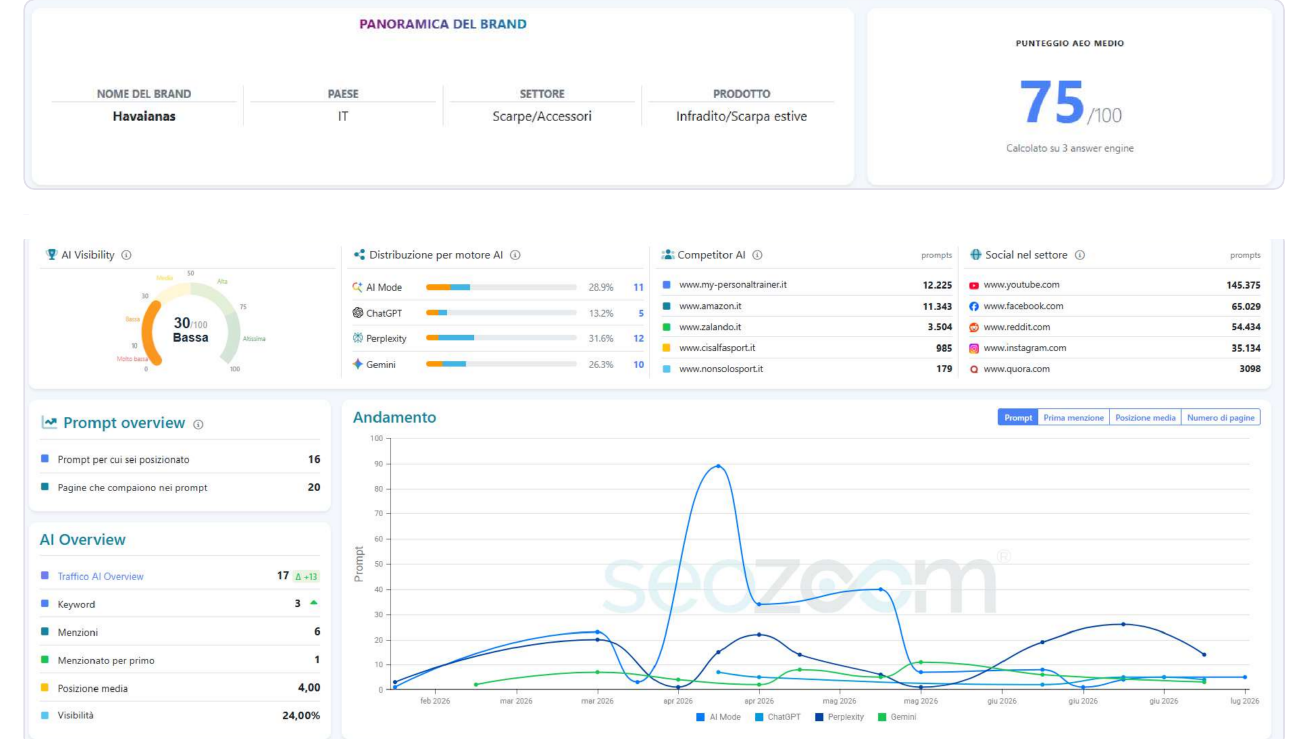Viewport: 1300px width, 739px height.
Task: Click the AI Mode engine icon
Action: tap(358, 287)
